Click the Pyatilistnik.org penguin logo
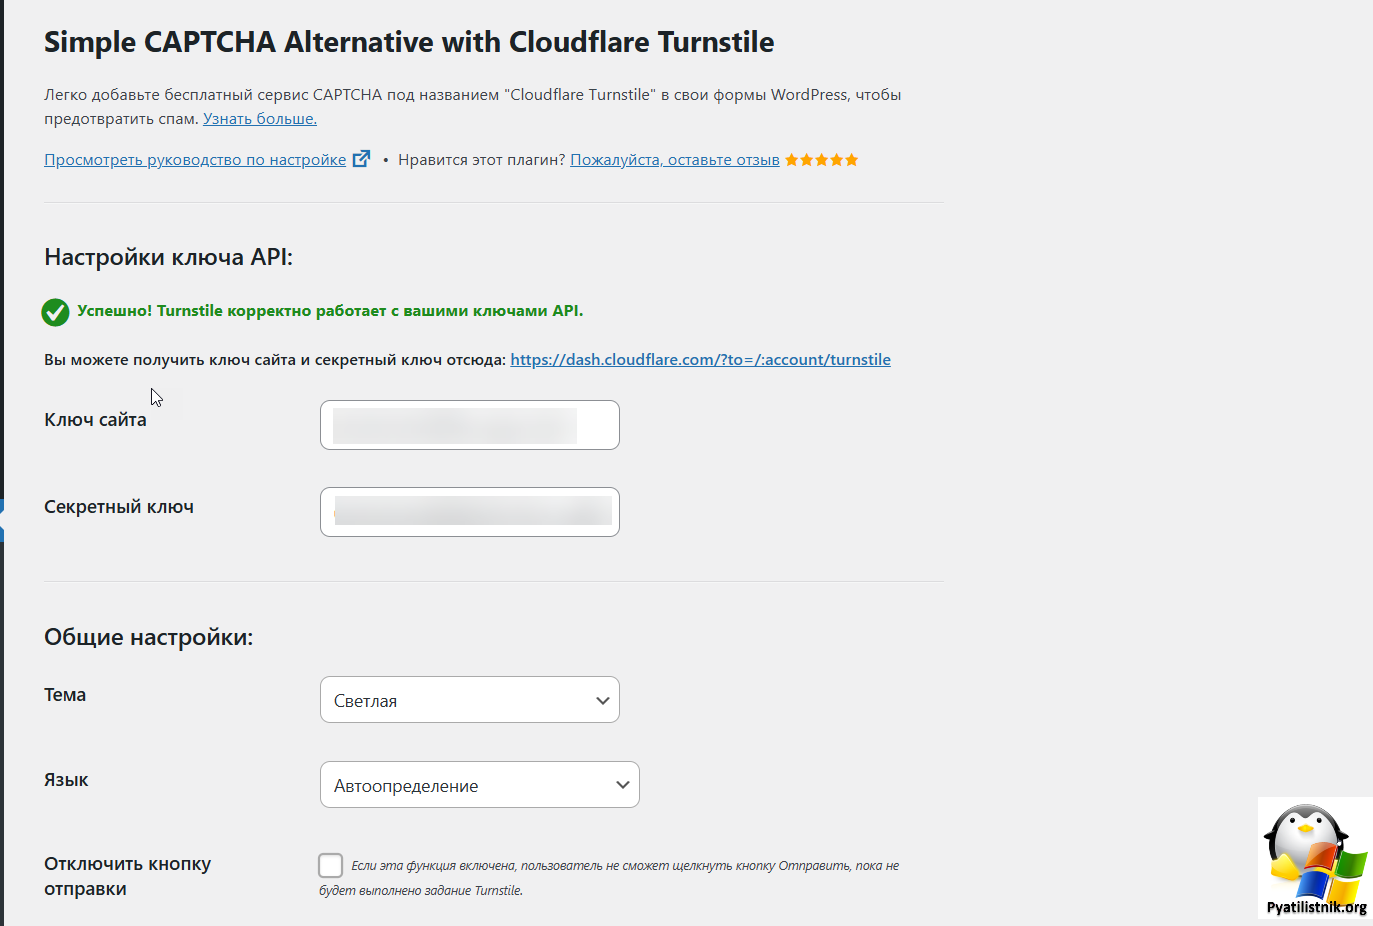The height and width of the screenshot is (926, 1373). tap(1315, 858)
